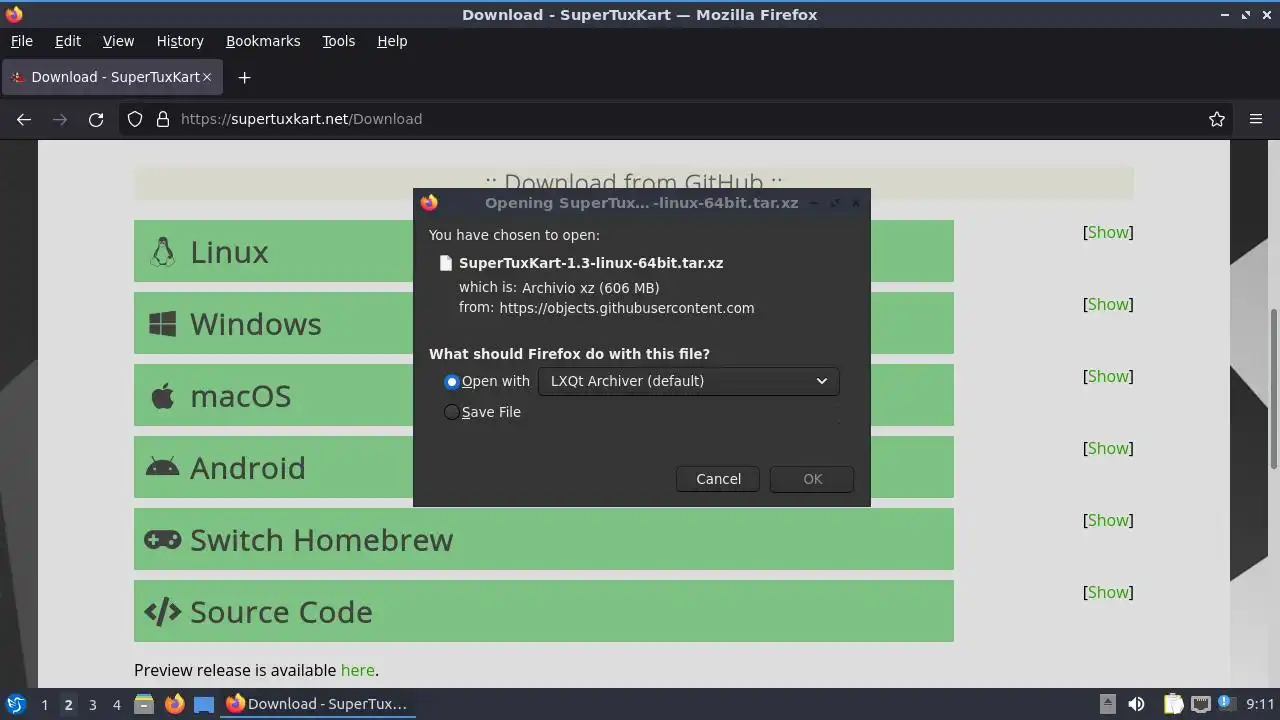The image size is (1280, 720).
Task: Bookmark this page with star icon
Action: pos(1217,119)
